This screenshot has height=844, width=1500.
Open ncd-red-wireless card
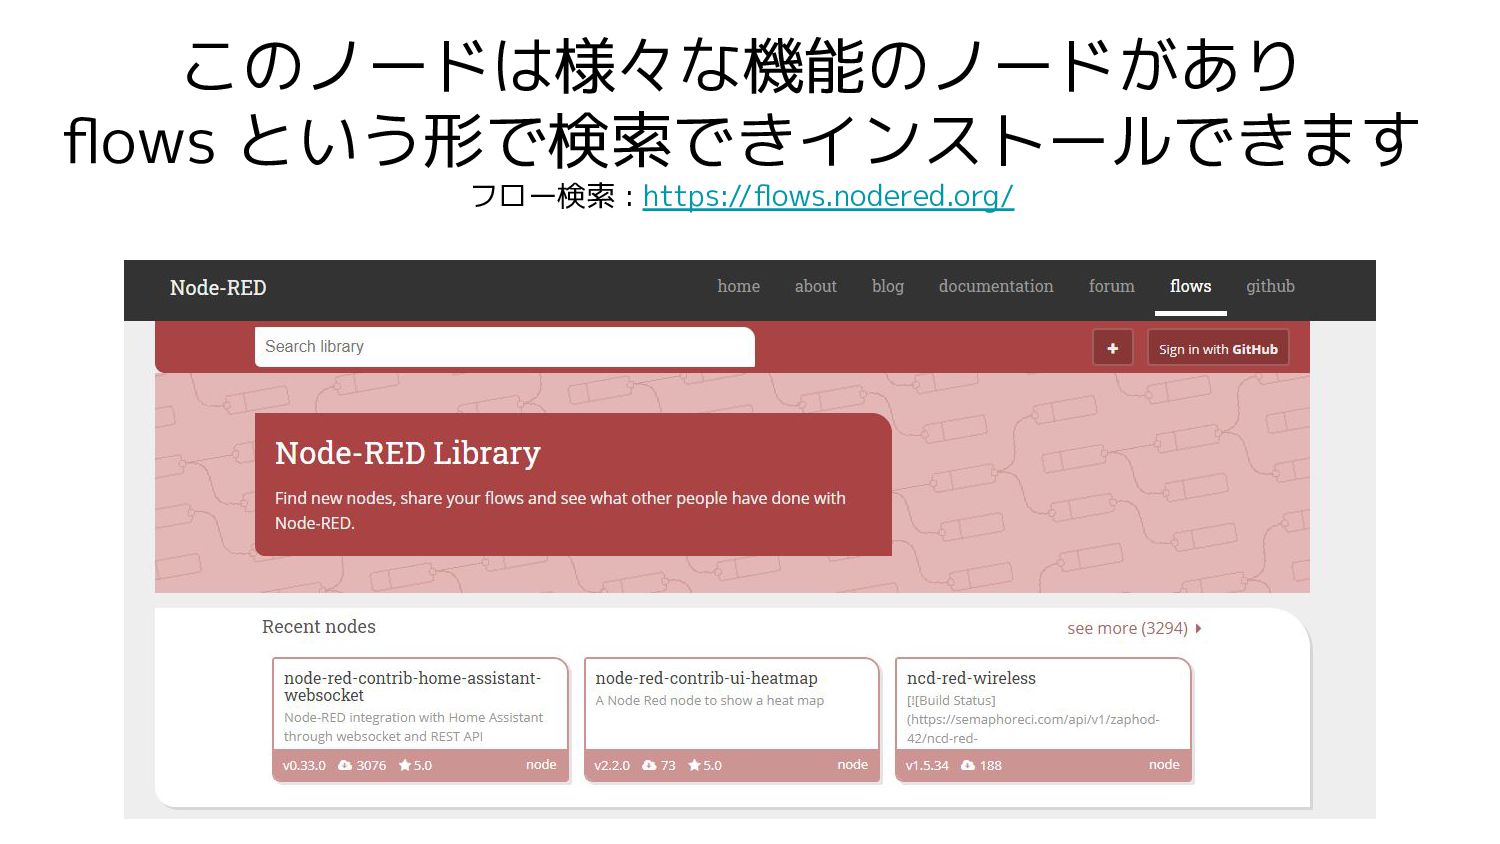1043,718
